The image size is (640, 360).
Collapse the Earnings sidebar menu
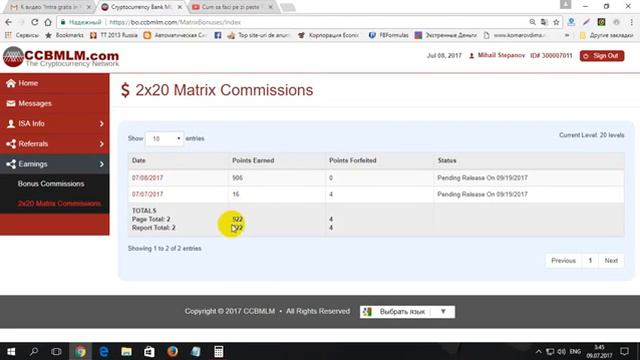pyautogui.click(x=55, y=164)
